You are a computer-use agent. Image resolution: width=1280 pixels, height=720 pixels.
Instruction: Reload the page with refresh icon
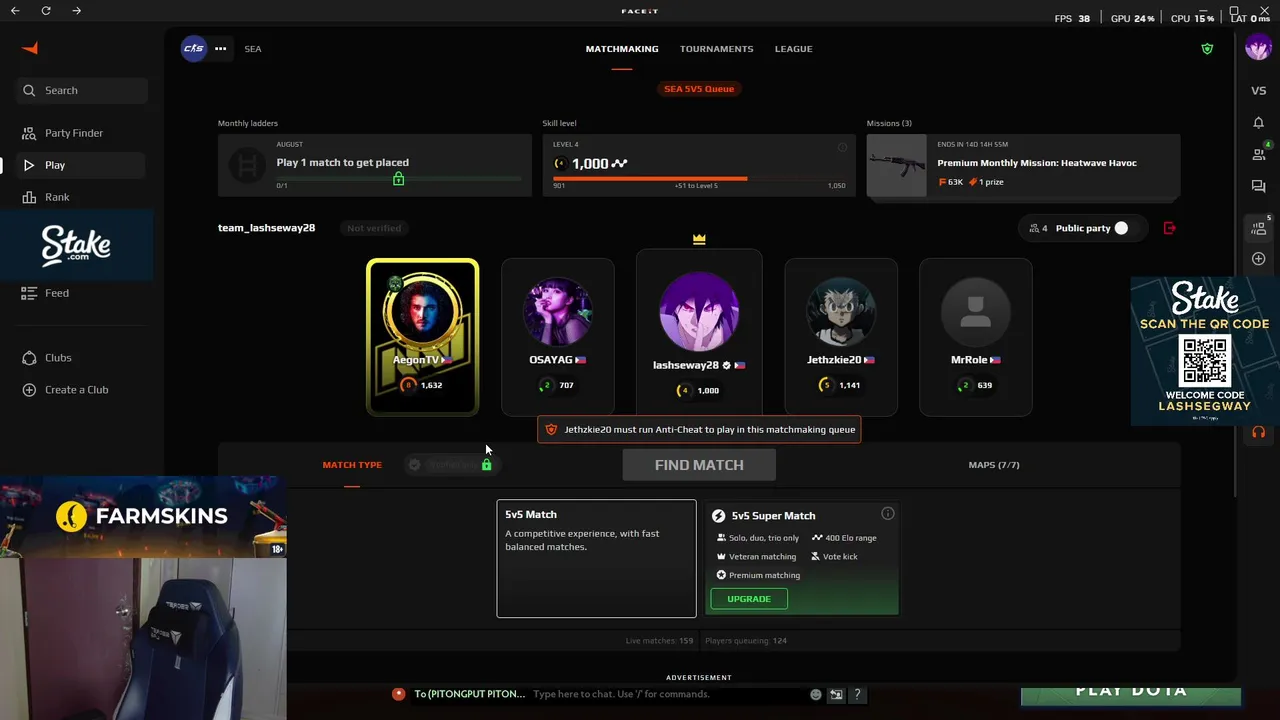(46, 10)
